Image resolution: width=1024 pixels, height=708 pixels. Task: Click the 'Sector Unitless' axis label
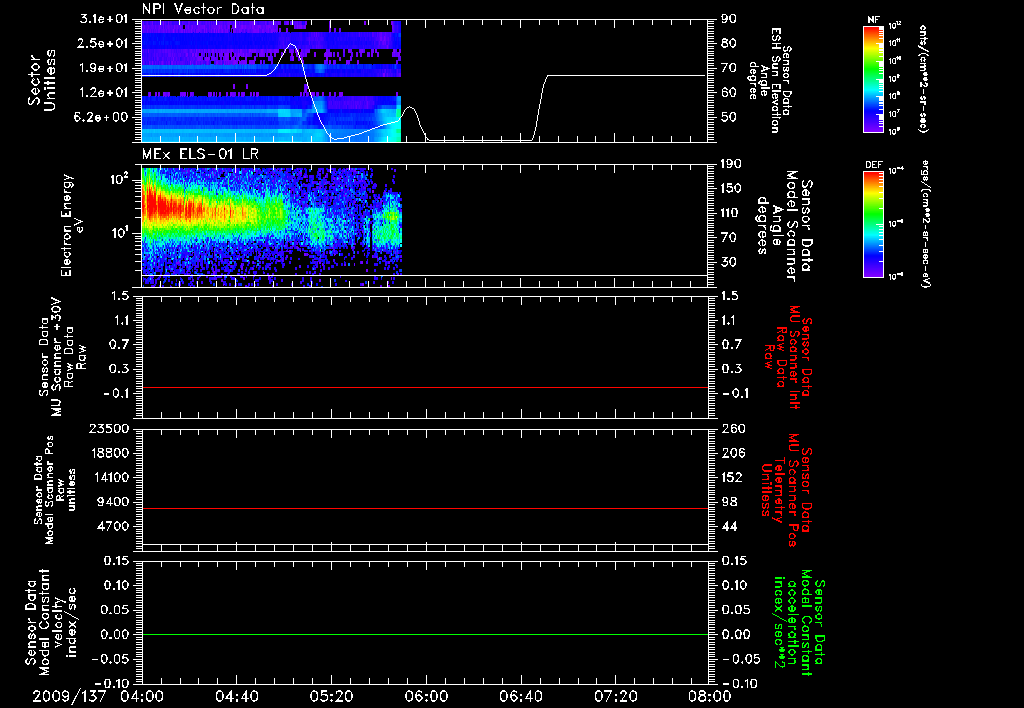[42, 80]
